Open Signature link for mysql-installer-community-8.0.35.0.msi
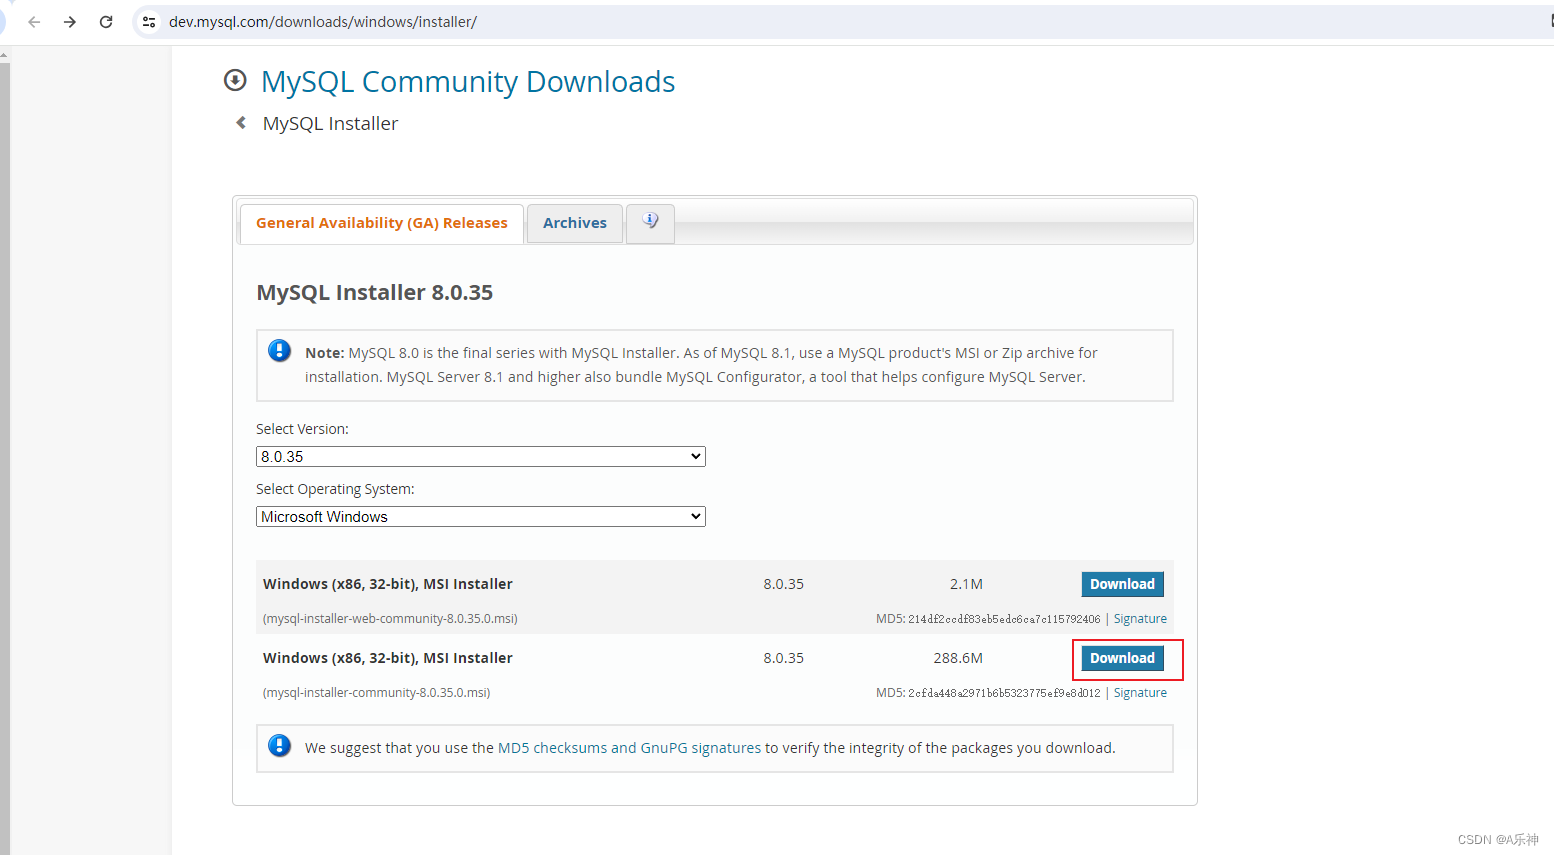The width and height of the screenshot is (1554, 855). [x=1140, y=693]
